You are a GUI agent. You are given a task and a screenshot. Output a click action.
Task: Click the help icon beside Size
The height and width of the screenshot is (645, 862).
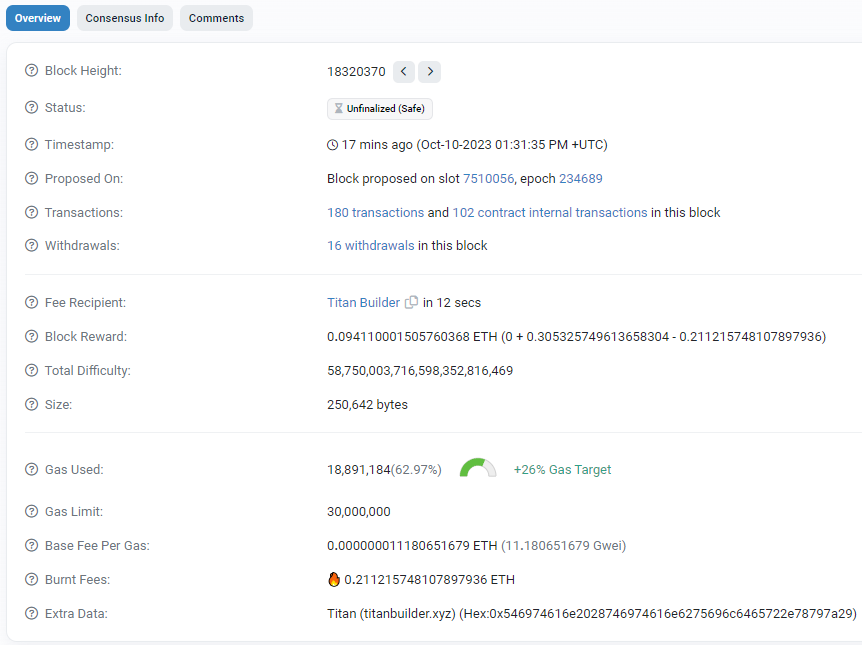[32, 404]
